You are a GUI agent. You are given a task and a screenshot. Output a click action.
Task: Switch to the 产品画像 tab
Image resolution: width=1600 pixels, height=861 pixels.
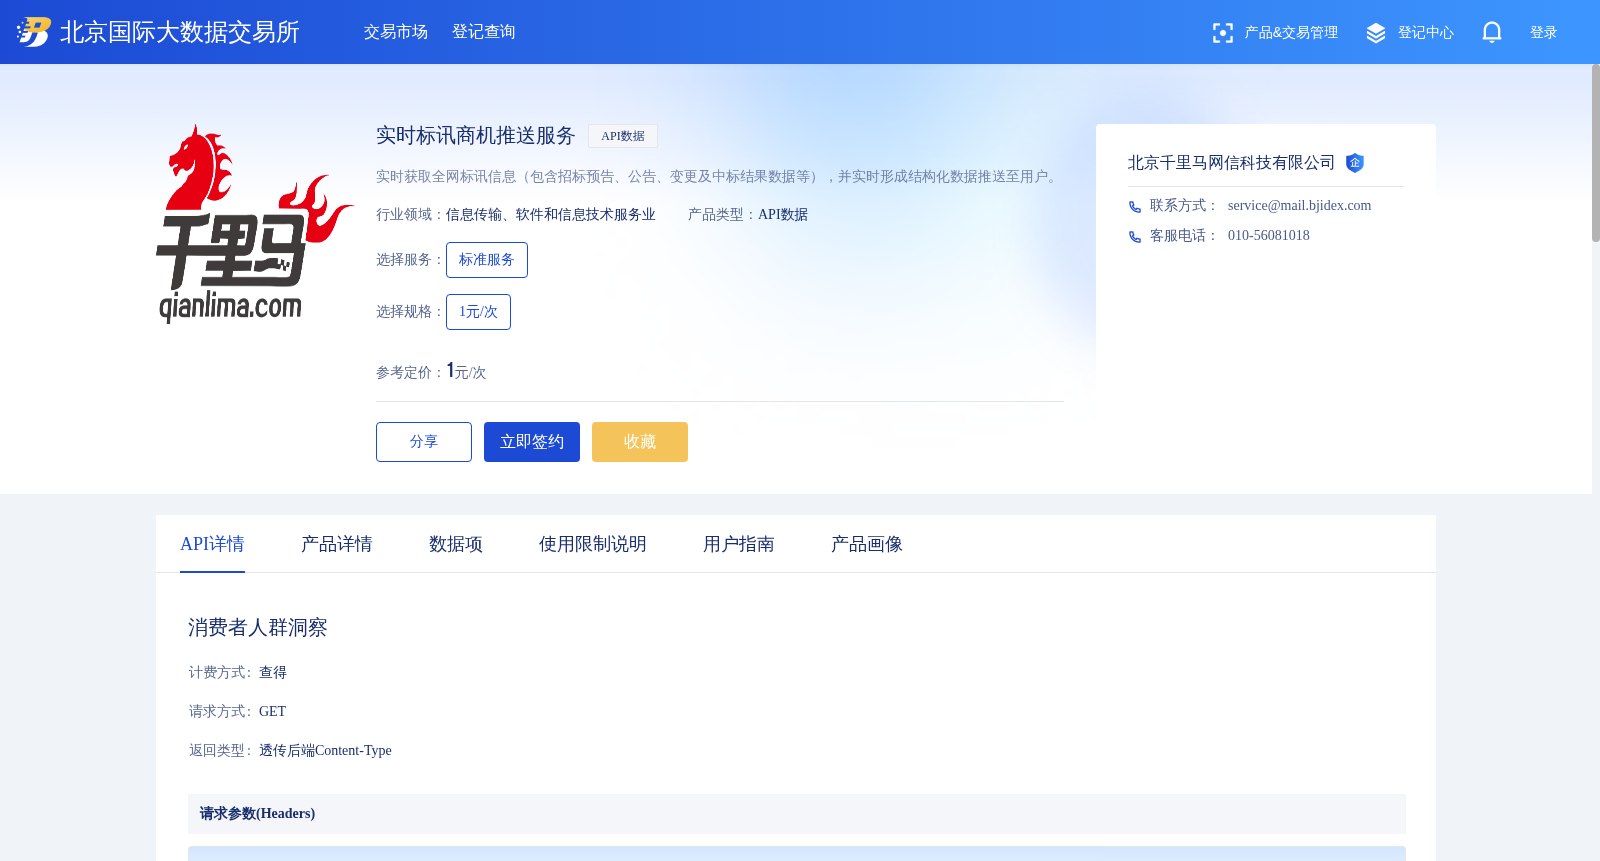pyautogui.click(x=867, y=544)
